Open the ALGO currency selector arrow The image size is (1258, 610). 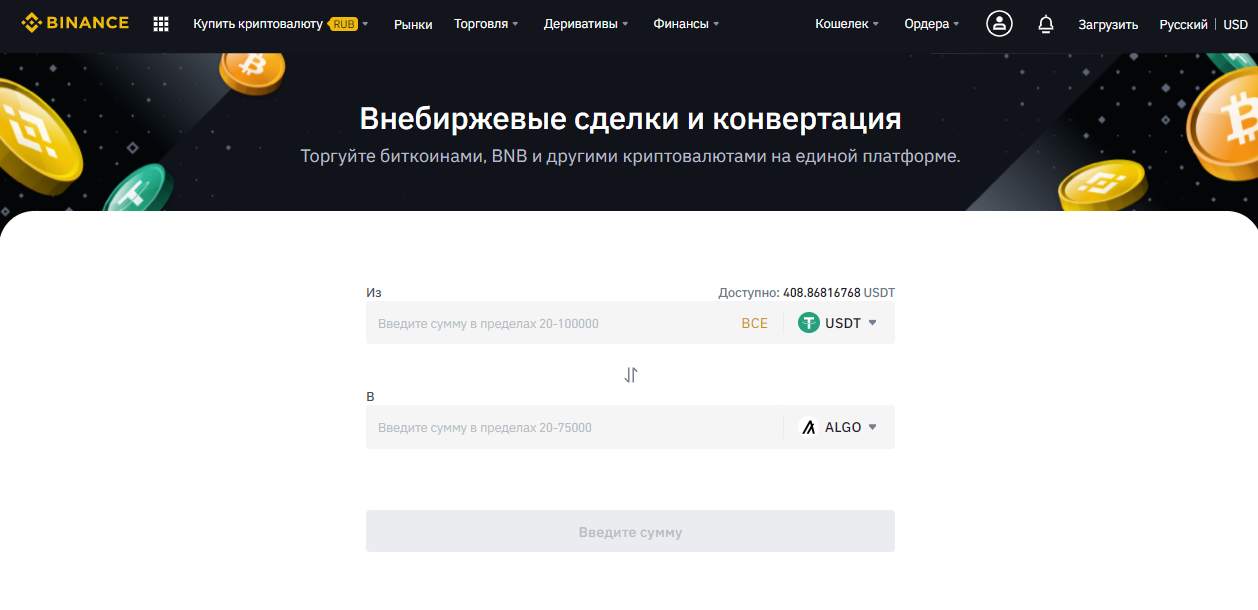pyautogui.click(x=872, y=427)
